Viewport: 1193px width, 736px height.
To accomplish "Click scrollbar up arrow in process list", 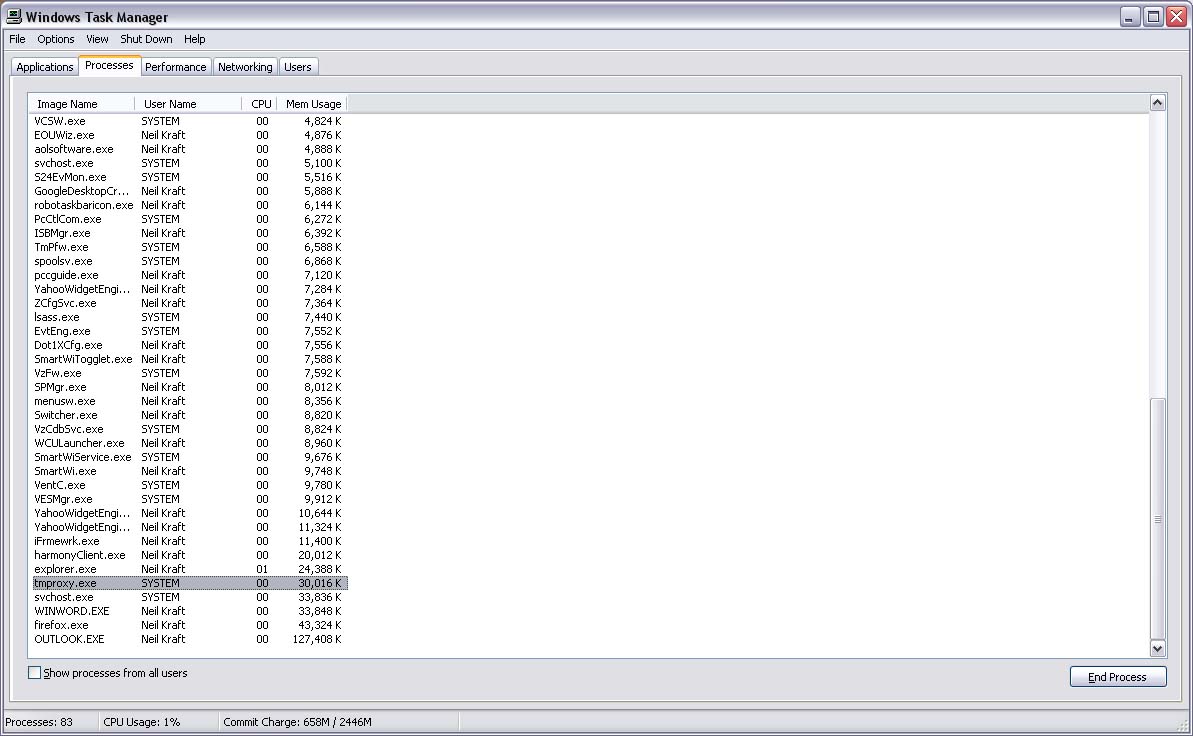I will [1157, 103].
